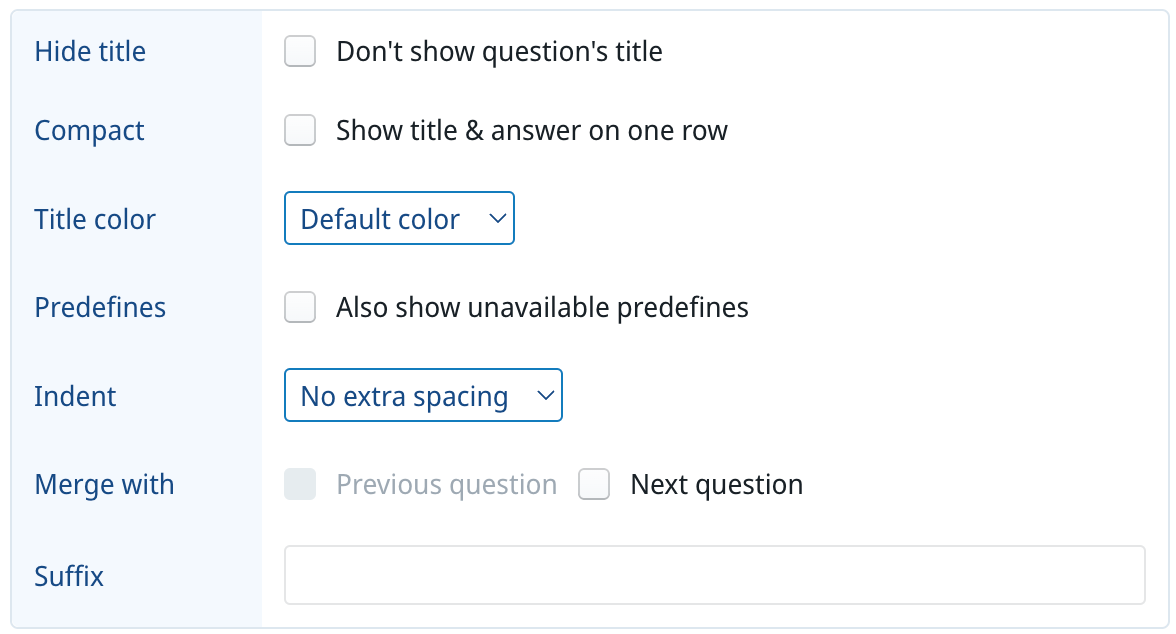Enable the Compact checkbox
Viewport: 1176px width, 634px height.
click(300, 130)
